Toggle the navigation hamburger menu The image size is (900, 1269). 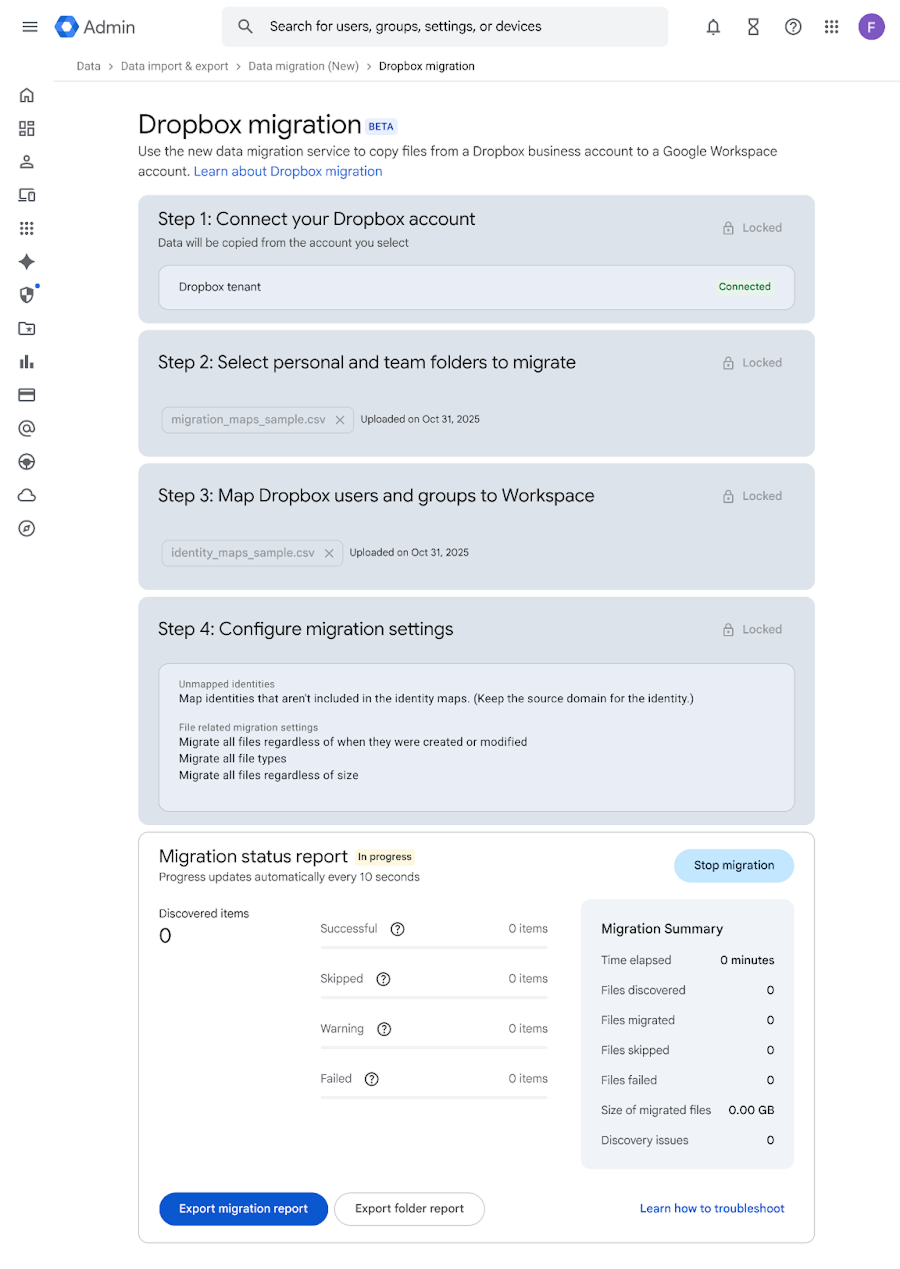pos(29,27)
